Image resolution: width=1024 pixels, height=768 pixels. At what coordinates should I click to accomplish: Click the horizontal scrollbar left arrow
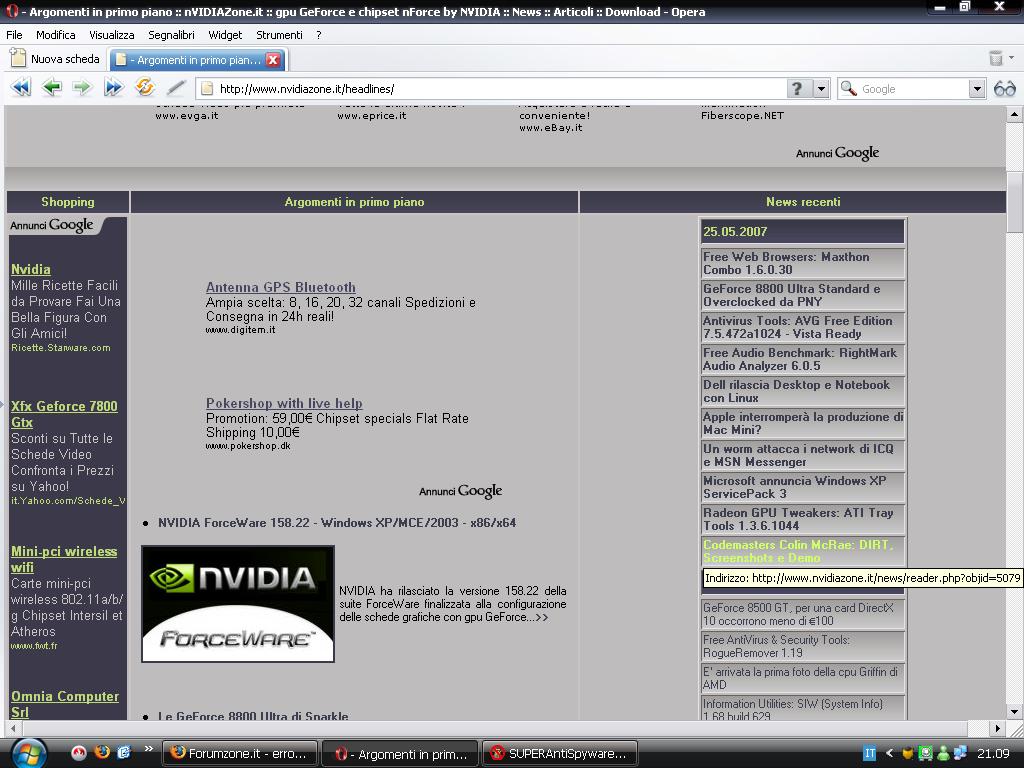pyautogui.click(x=12, y=728)
